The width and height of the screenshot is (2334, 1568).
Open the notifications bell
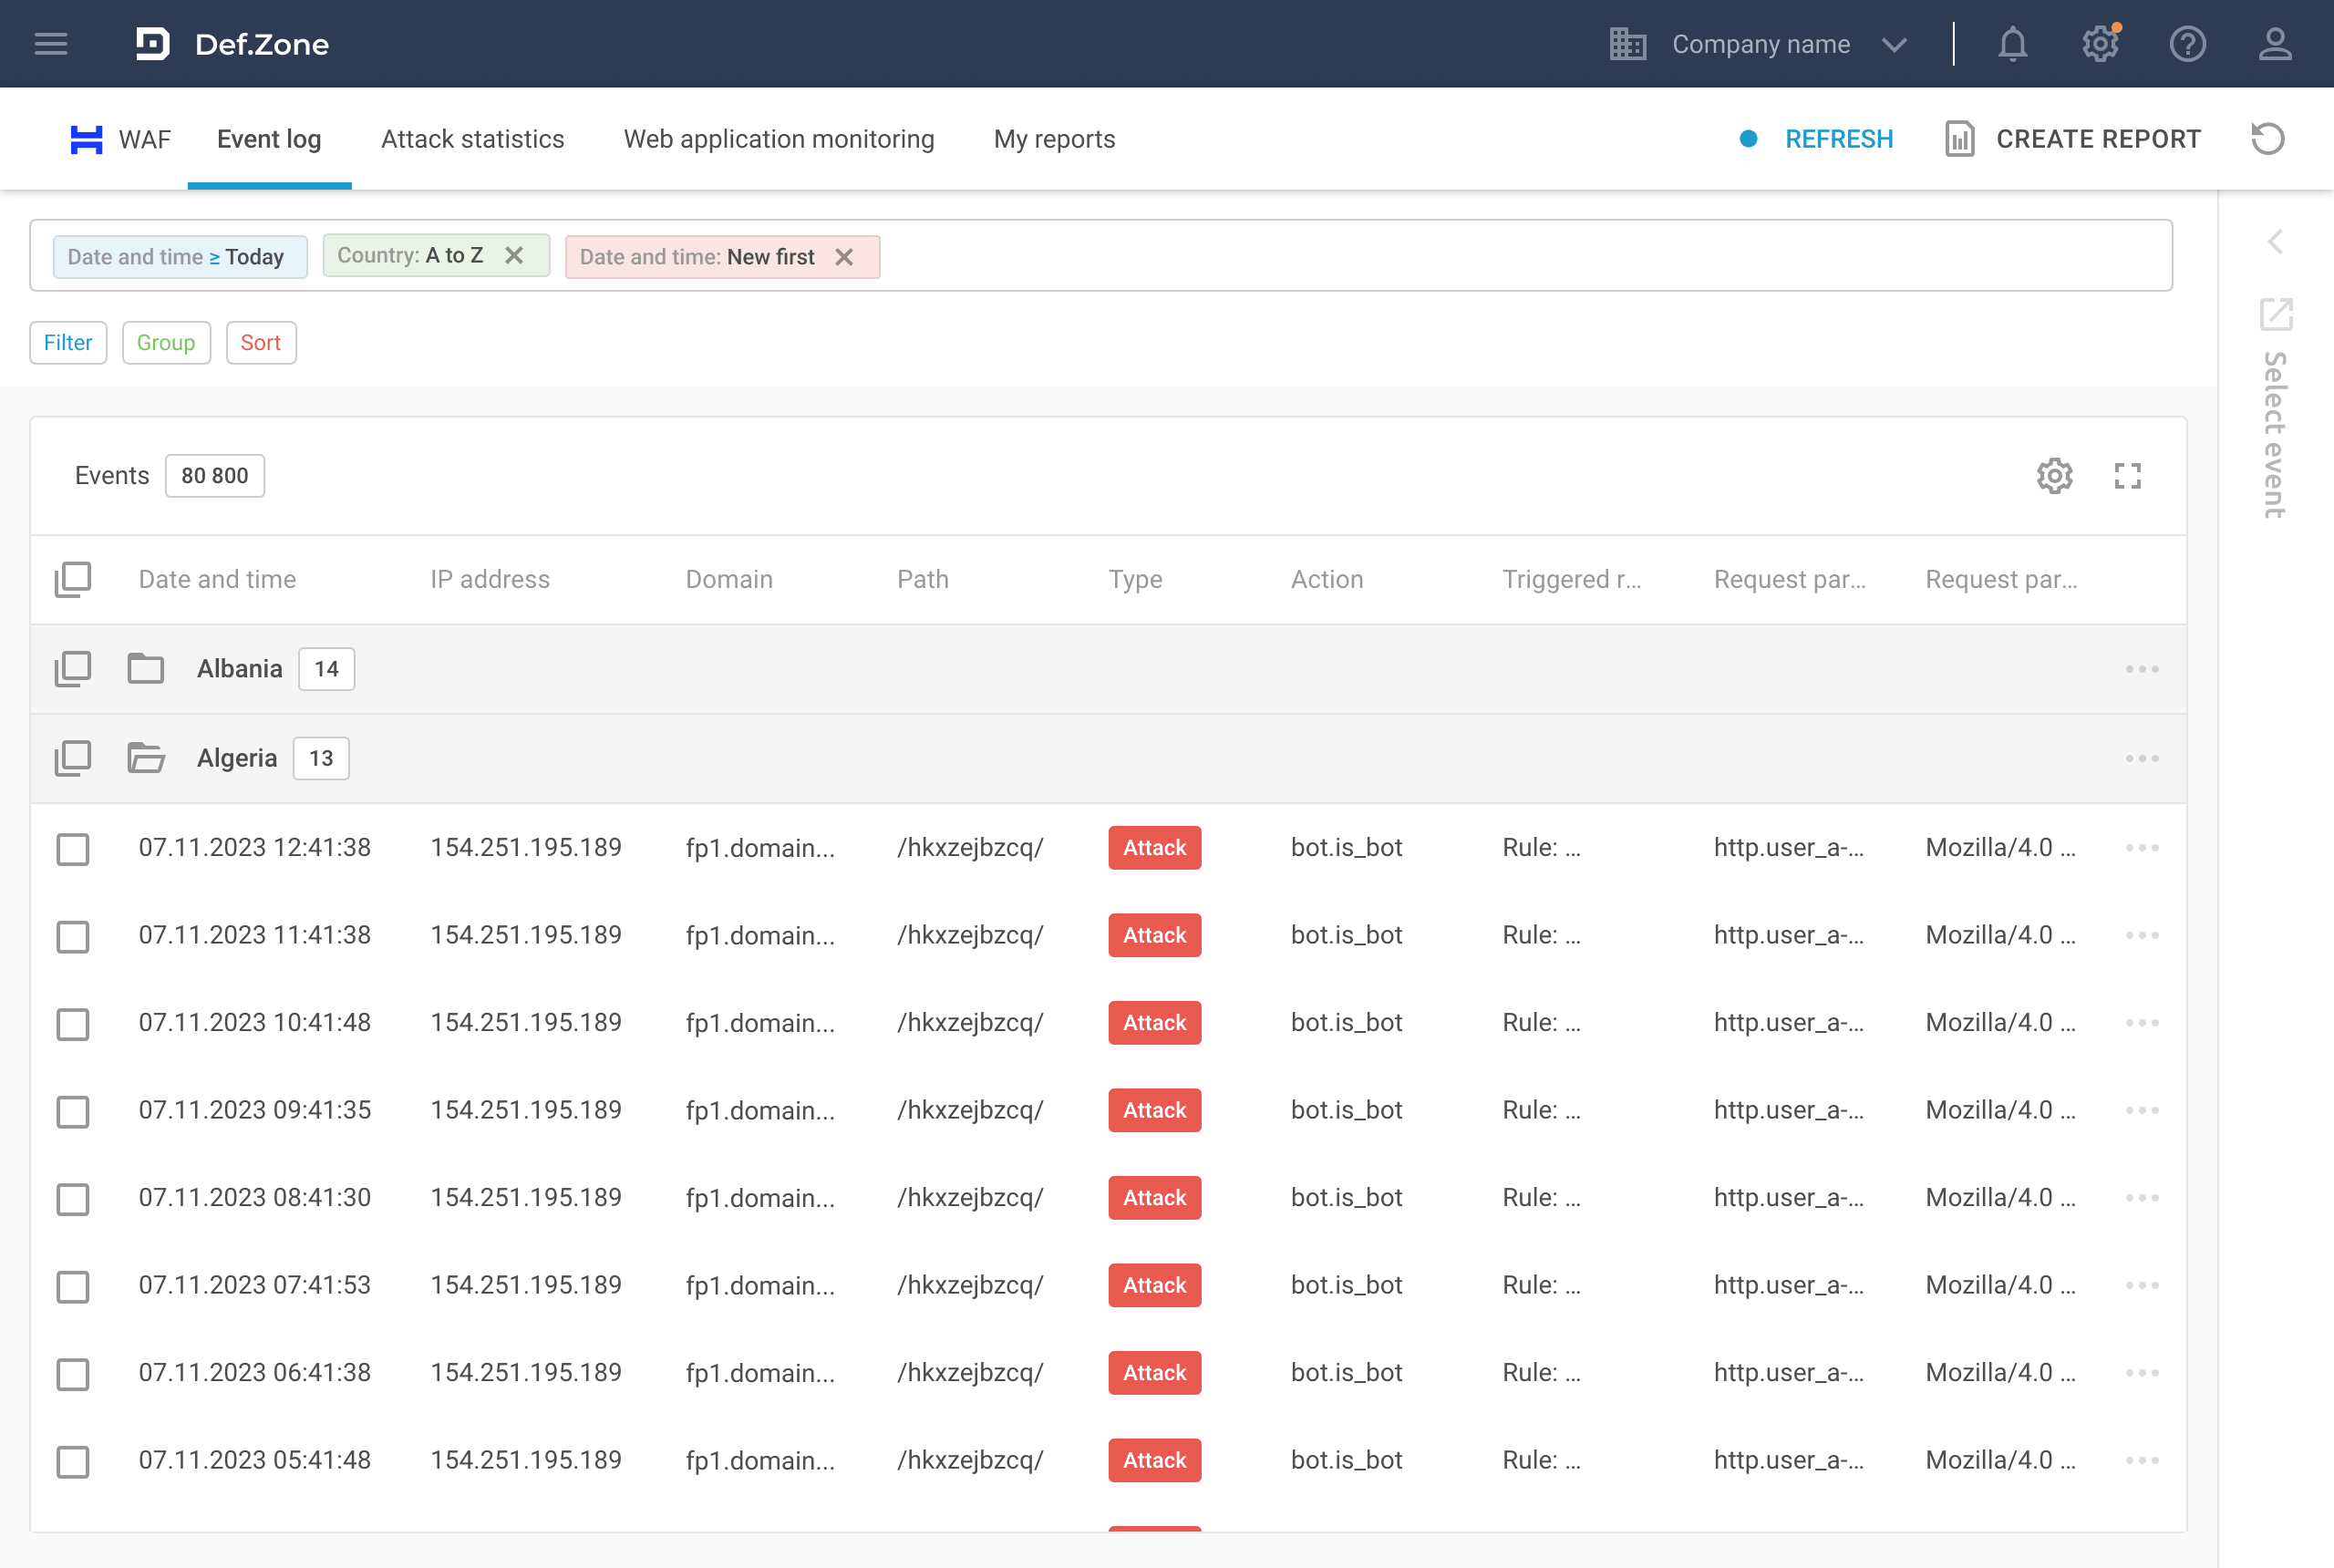pos(2012,44)
